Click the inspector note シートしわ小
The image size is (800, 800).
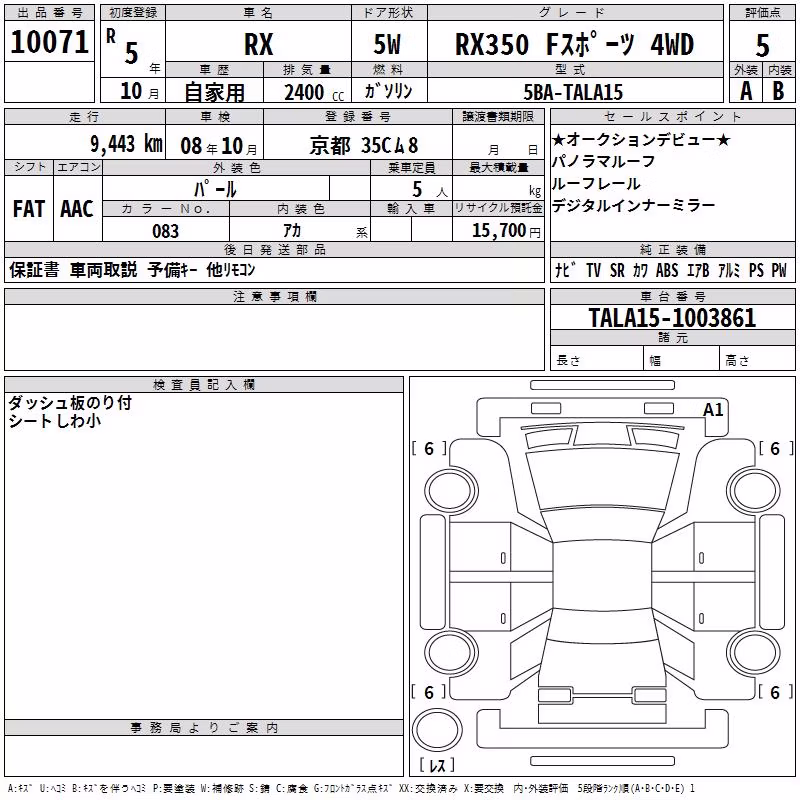(55, 421)
